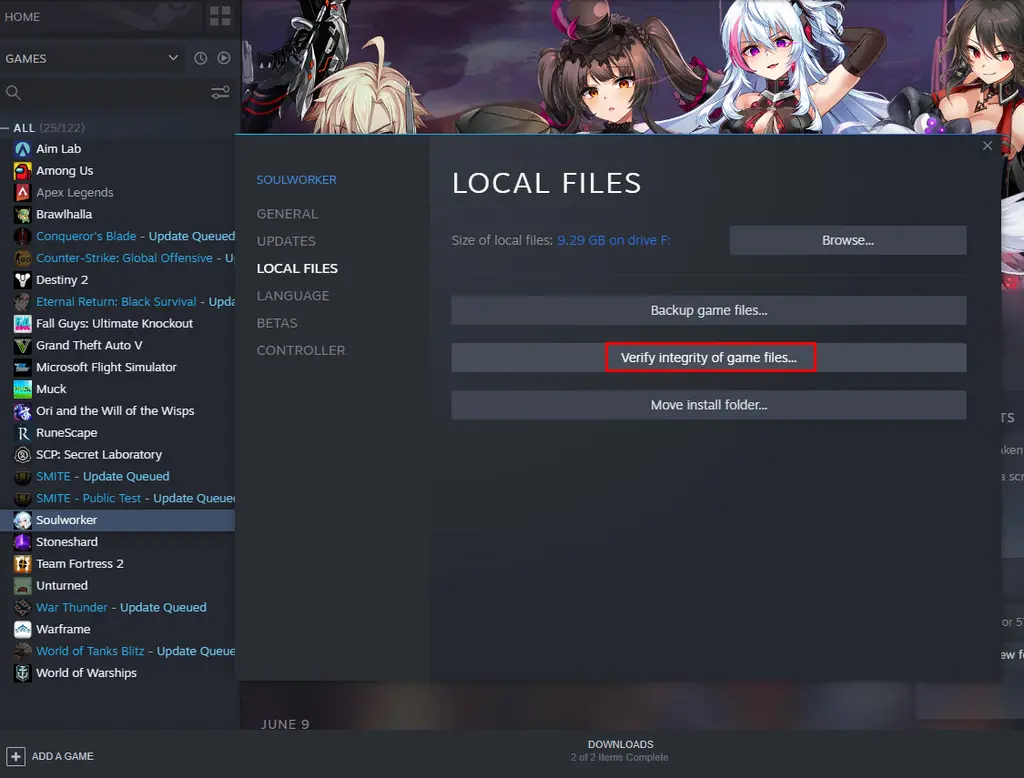Click the Apex Legends game icon
The height and width of the screenshot is (778, 1024).
pos(22,193)
